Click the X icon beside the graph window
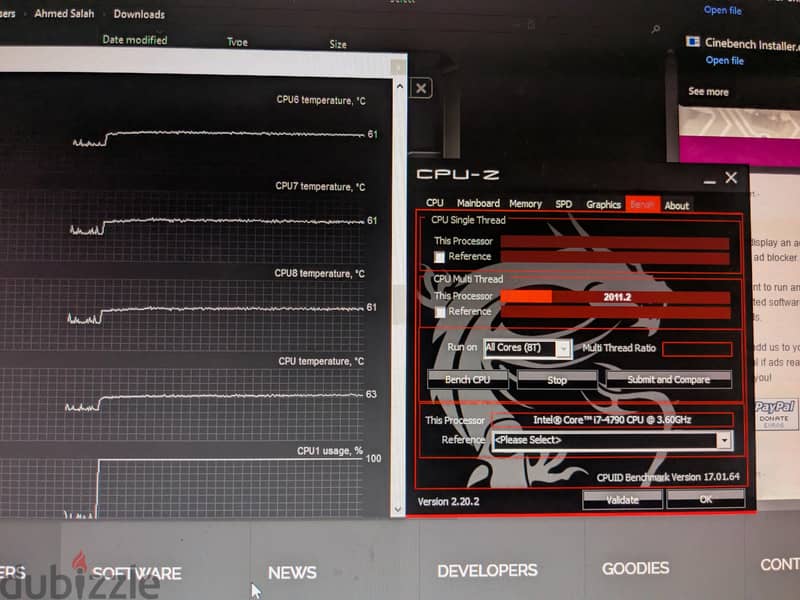The image size is (800, 600). 421,88
